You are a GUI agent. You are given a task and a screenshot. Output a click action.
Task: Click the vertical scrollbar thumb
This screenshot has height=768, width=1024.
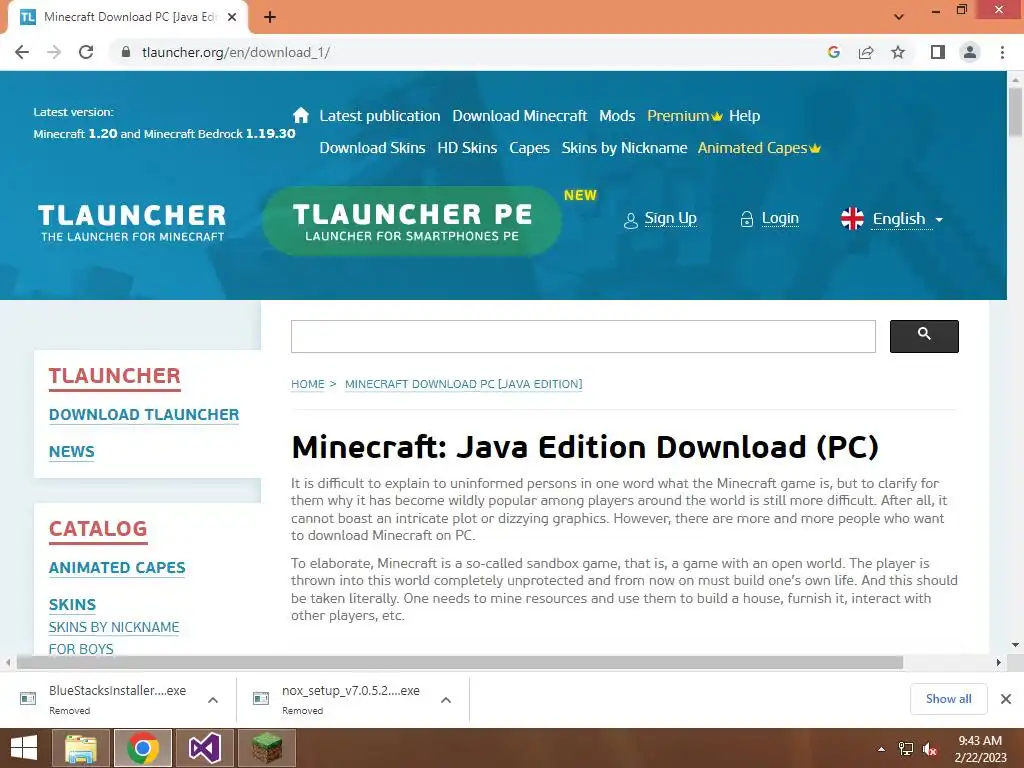click(x=1015, y=112)
